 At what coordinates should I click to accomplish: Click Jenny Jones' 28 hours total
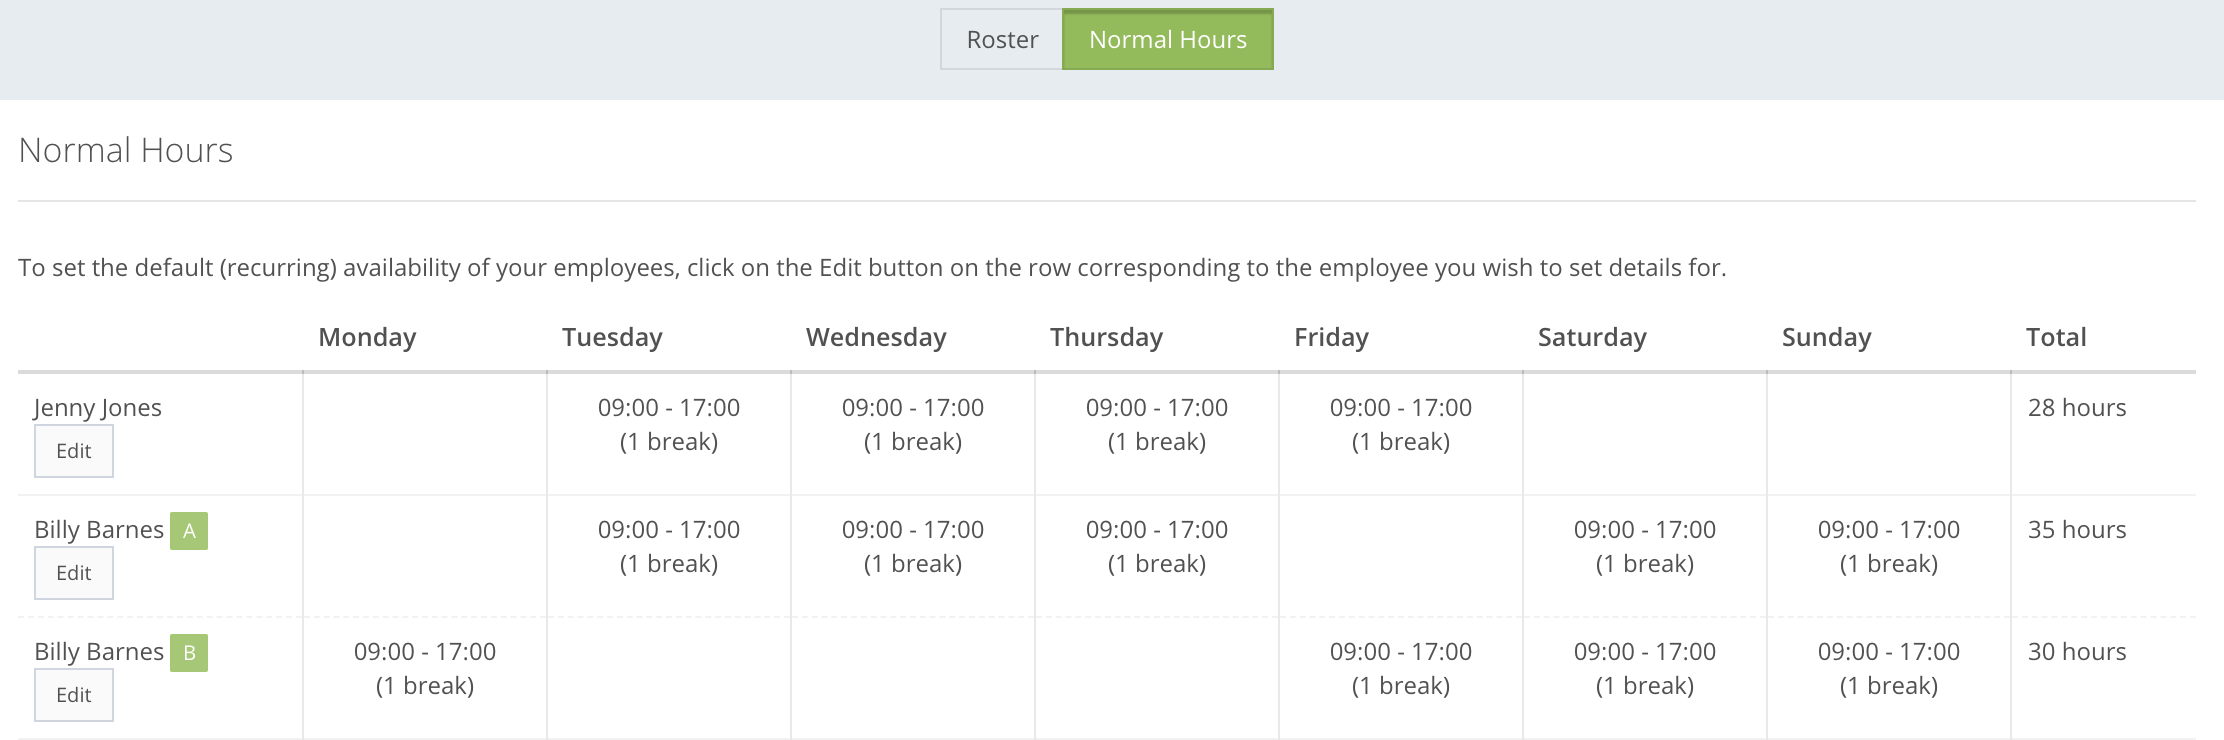tap(2076, 408)
